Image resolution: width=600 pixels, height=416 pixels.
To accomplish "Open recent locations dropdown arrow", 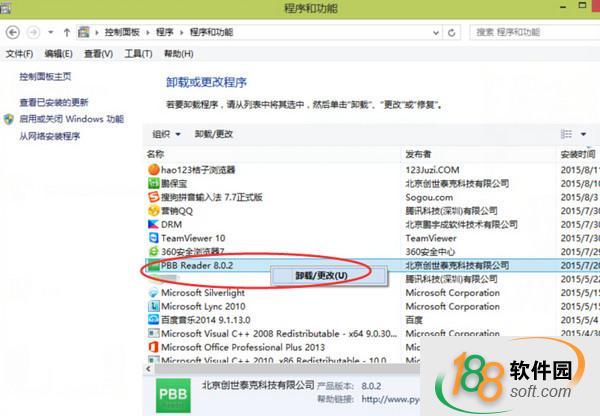I will coord(51,33).
